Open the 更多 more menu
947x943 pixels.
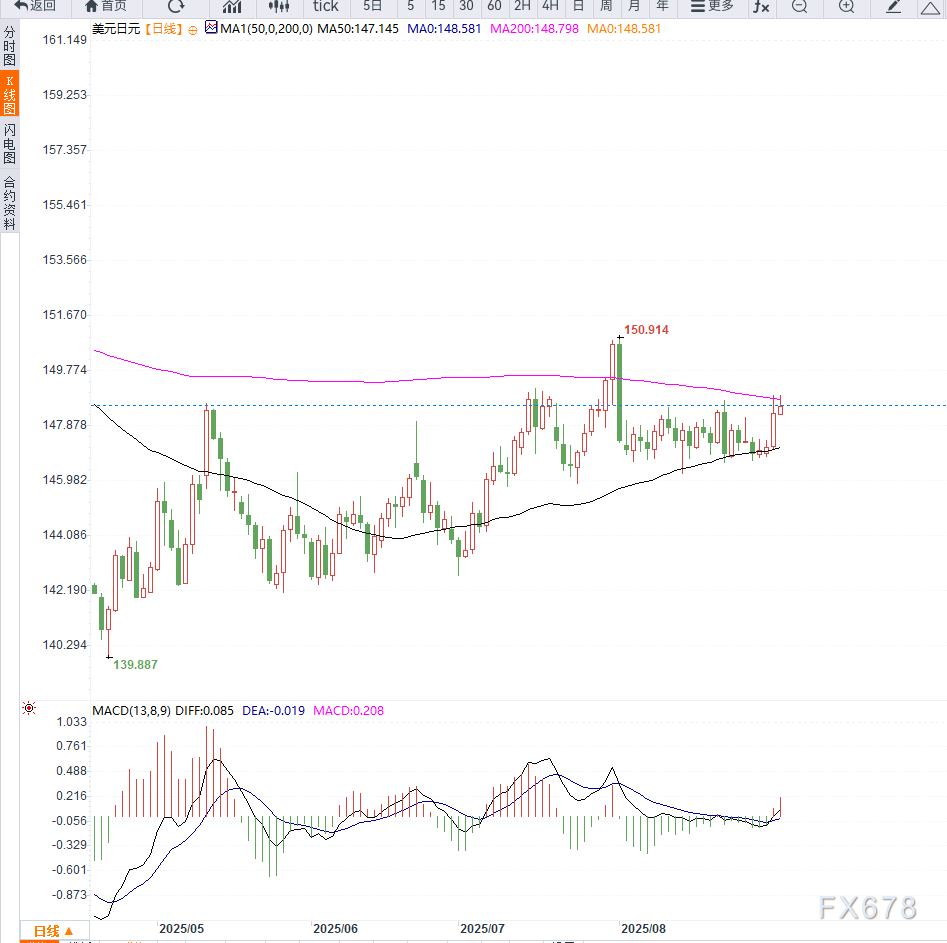coord(712,6)
